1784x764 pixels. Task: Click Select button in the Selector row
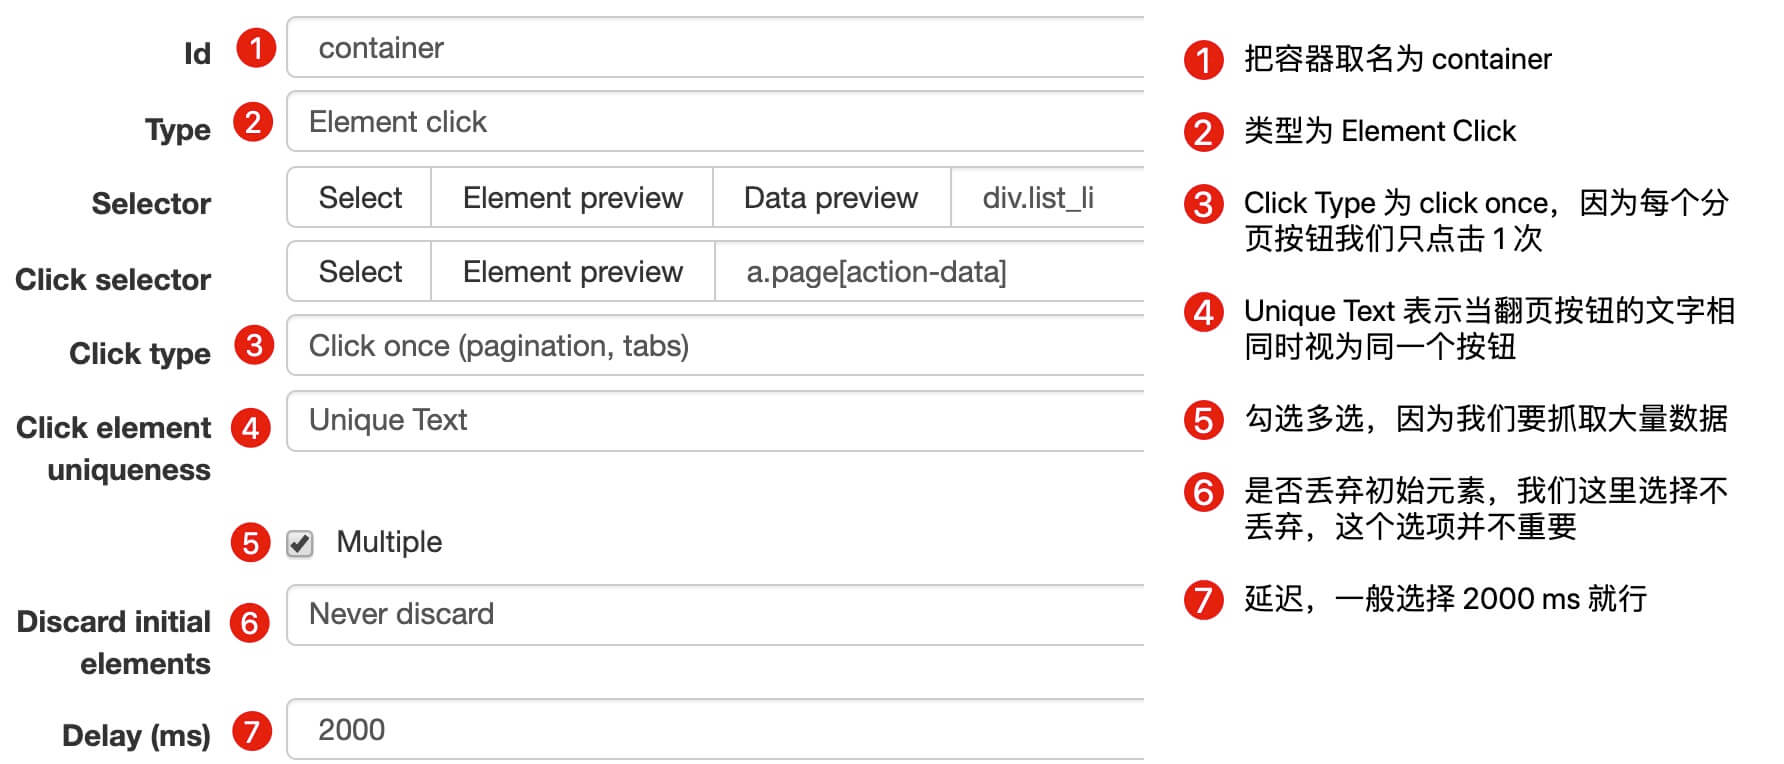point(360,198)
